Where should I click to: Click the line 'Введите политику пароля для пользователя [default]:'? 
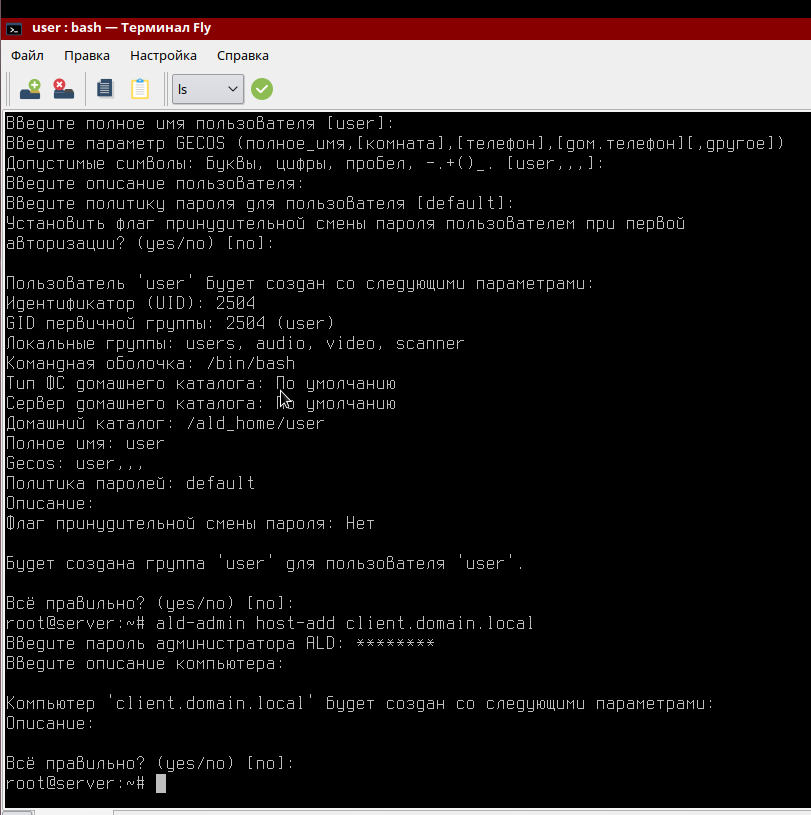pyautogui.click(x=260, y=203)
